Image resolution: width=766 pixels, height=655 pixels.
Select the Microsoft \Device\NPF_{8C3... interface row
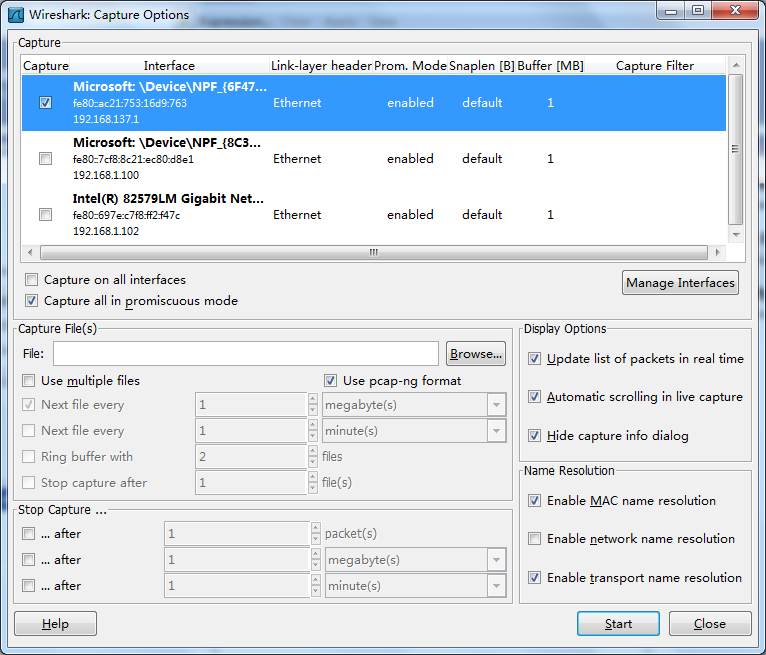click(x=374, y=159)
